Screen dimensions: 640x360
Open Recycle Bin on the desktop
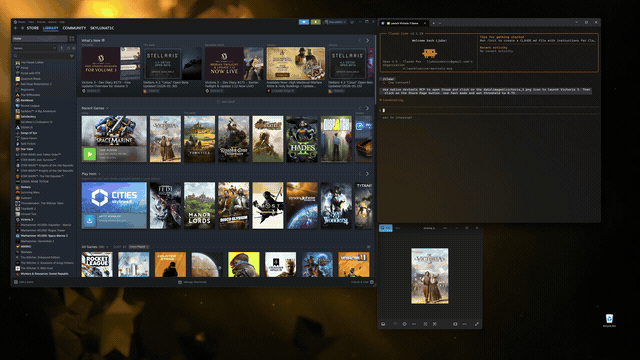pos(609,320)
